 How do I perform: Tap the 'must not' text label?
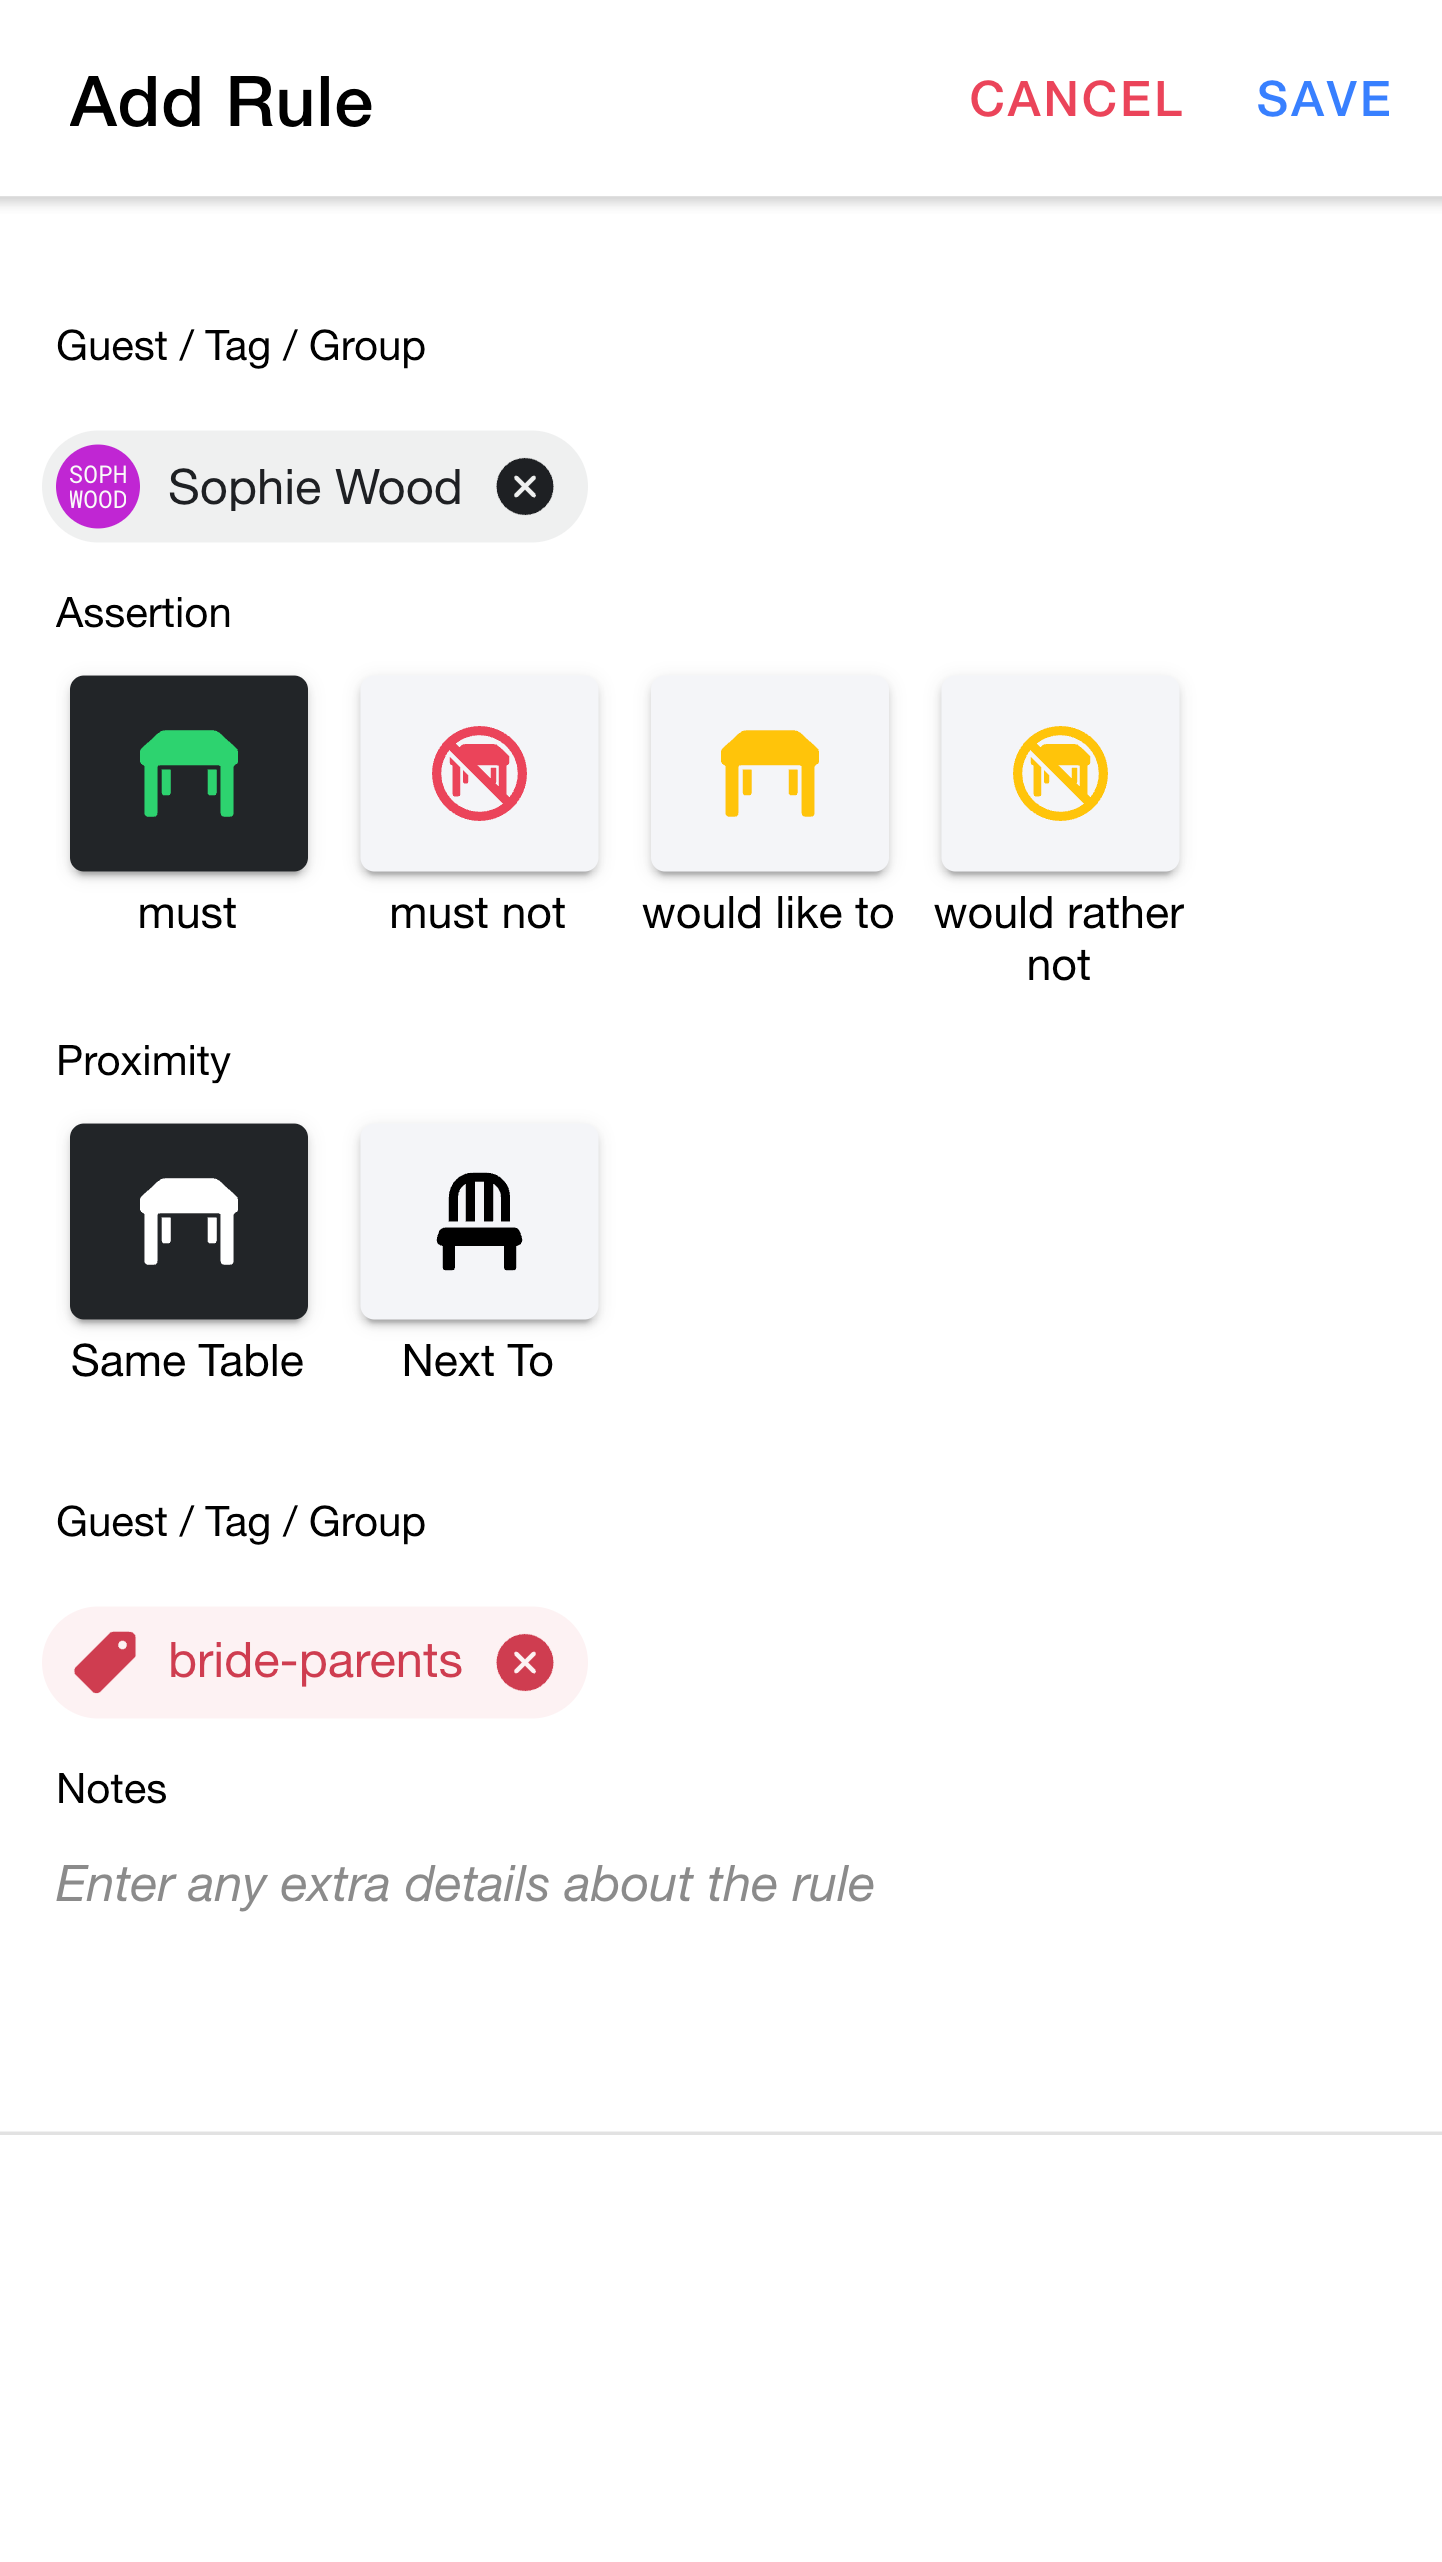(478, 913)
